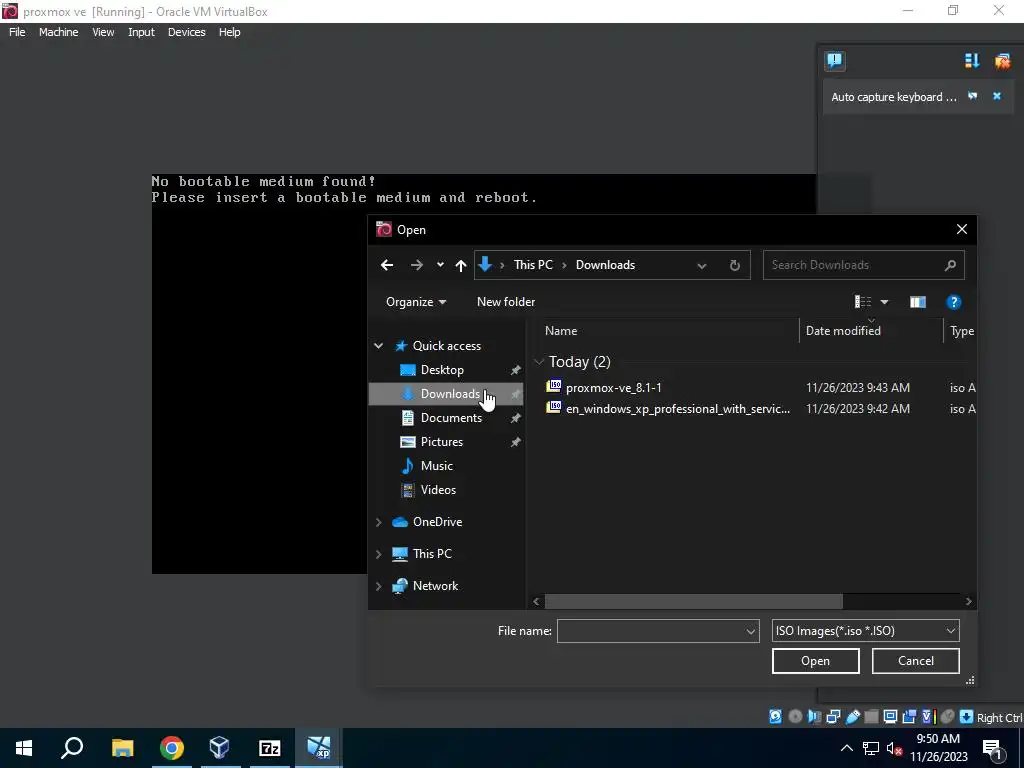The width and height of the screenshot is (1024, 768).
Task: Open the Input menu
Action: [141, 32]
